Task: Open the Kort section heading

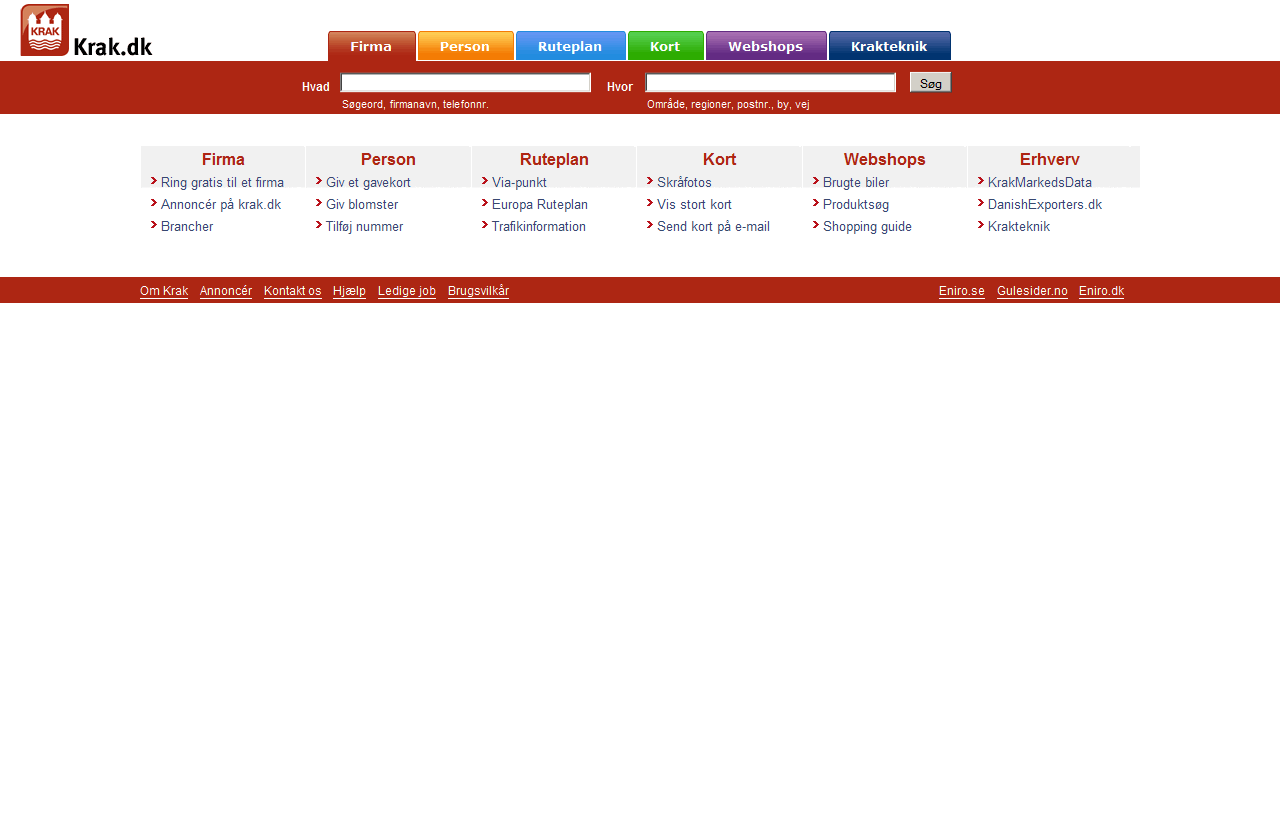Action: point(719,159)
